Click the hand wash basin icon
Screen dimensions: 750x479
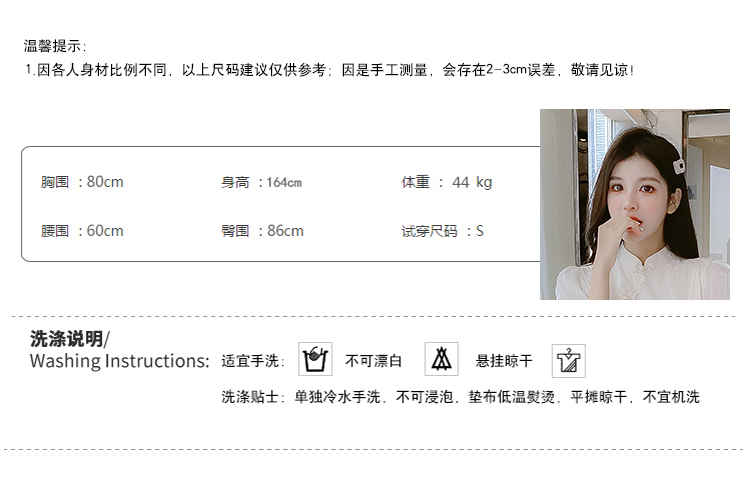tap(315, 359)
